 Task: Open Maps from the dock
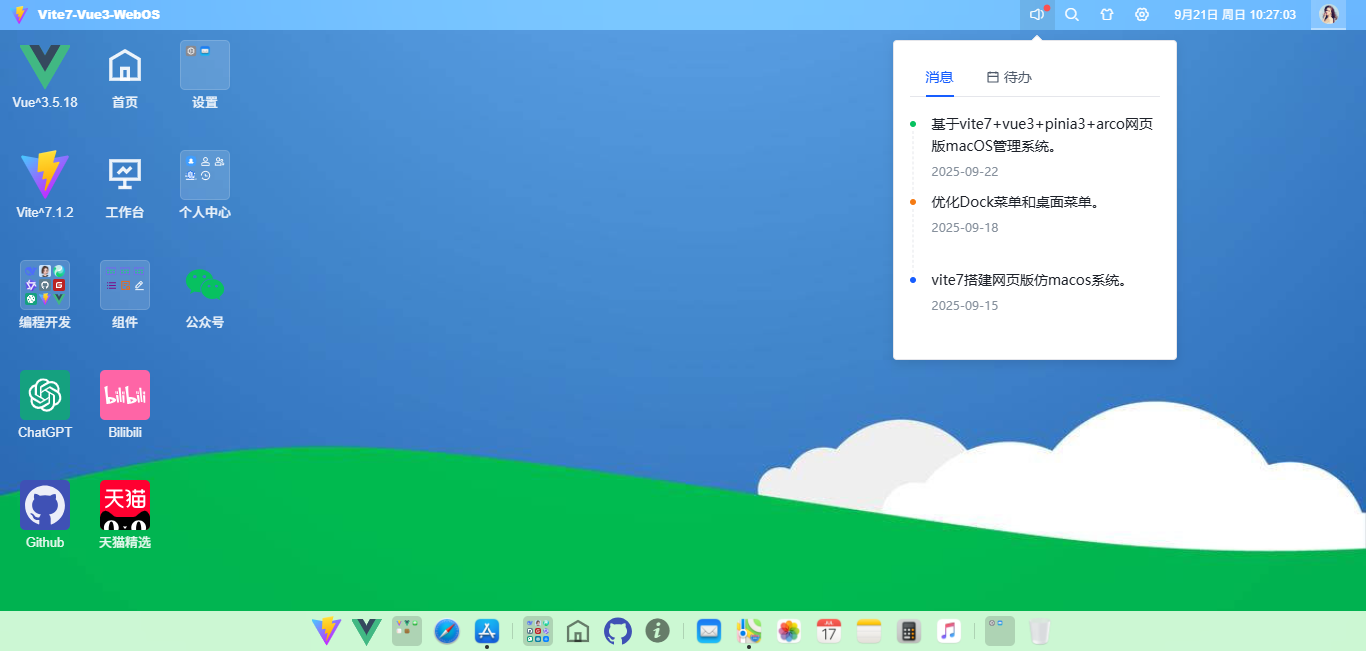click(749, 631)
